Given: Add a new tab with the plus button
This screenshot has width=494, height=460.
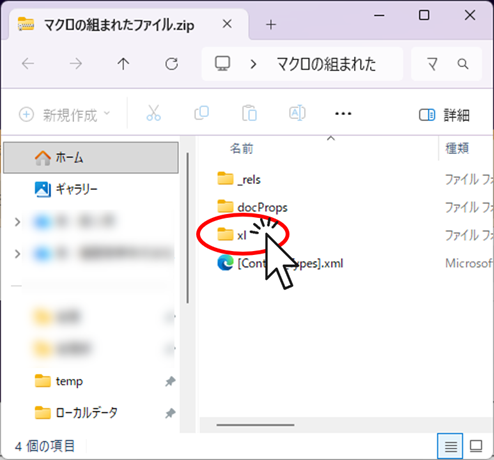Looking at the screenshot, I should [271, 24].
